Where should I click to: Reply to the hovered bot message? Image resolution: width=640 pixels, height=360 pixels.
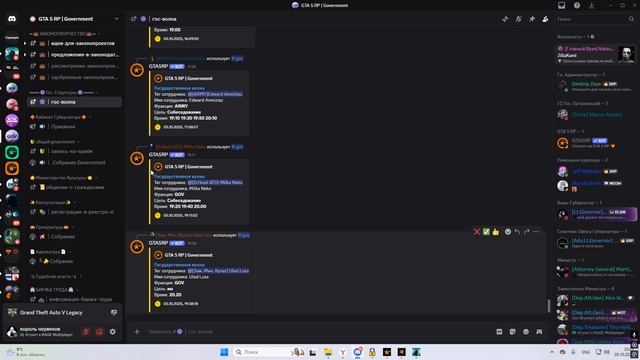[517, 232]
